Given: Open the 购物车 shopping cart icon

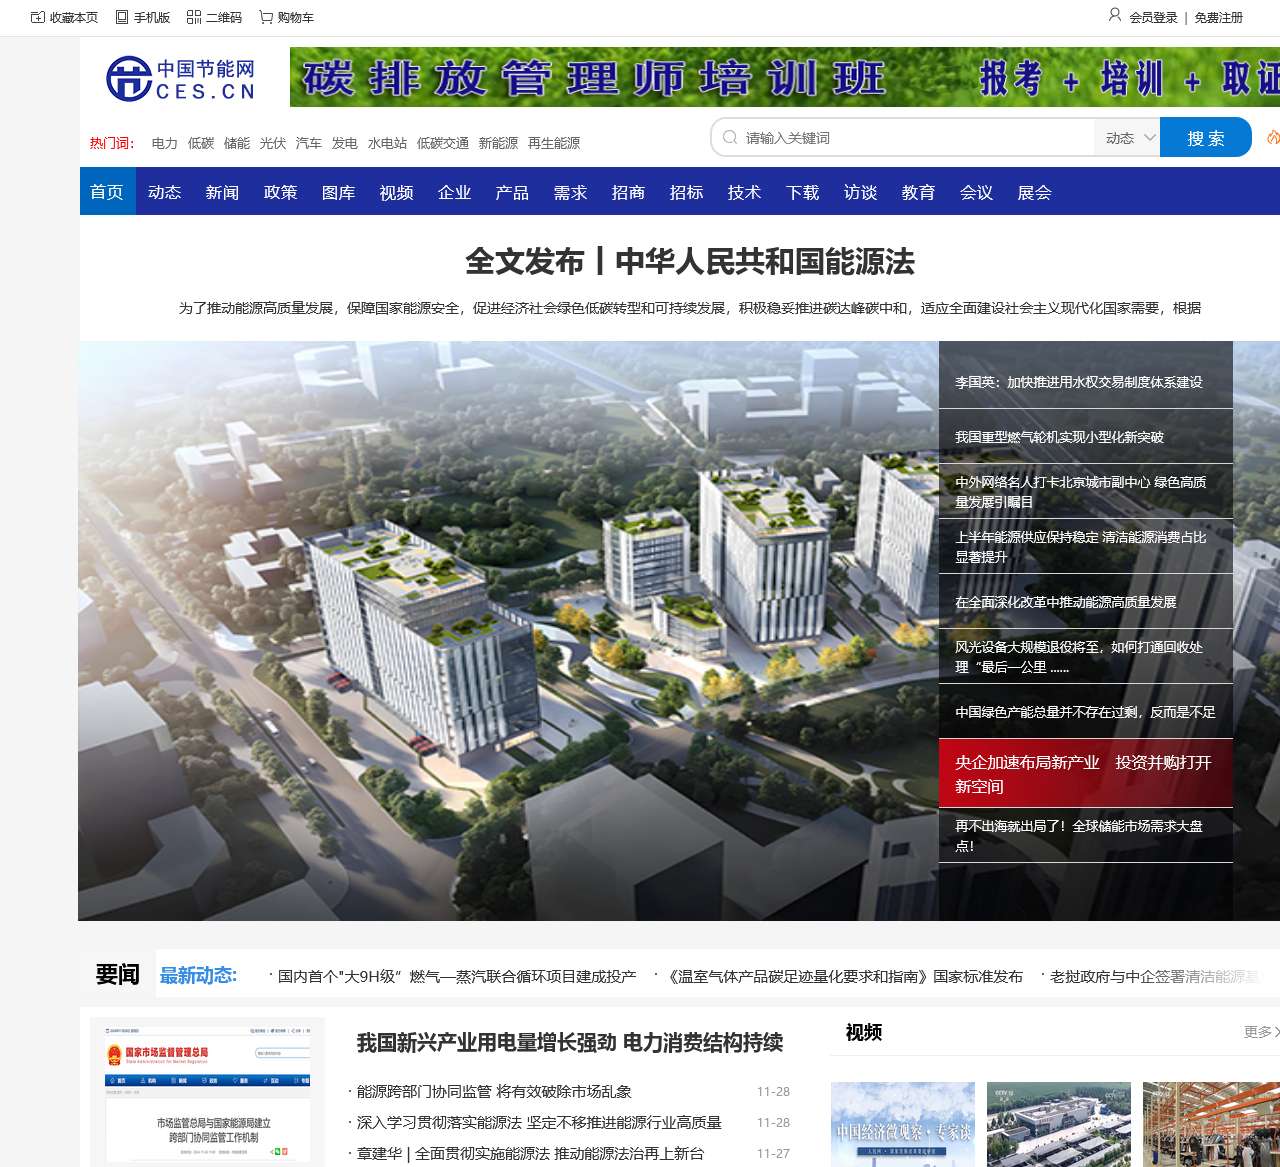Looking at the screenshot, I should [266, 17].
